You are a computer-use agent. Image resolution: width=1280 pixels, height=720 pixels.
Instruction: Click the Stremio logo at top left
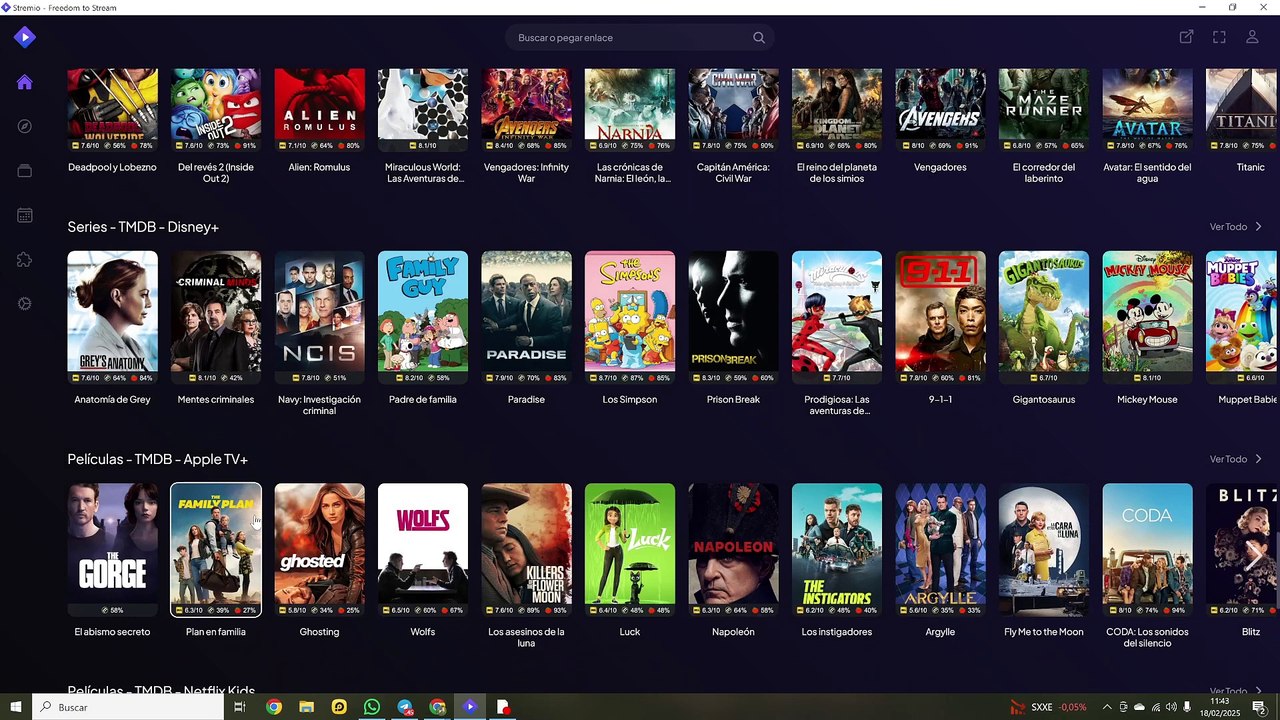[x=25, y=37]
